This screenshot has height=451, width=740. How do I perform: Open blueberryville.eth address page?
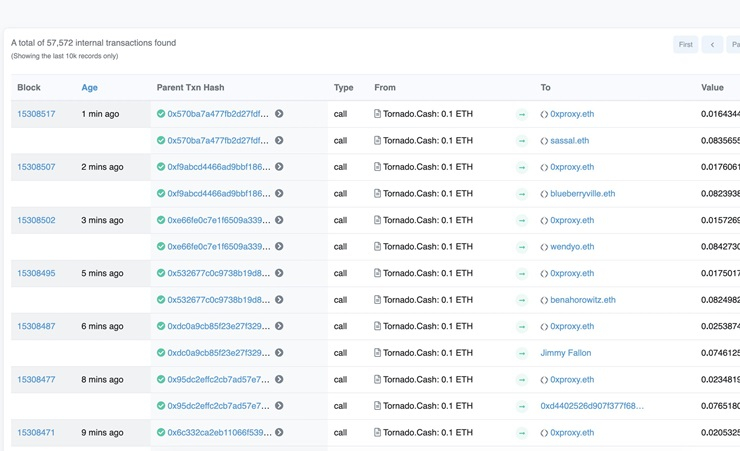coord(582,194)
